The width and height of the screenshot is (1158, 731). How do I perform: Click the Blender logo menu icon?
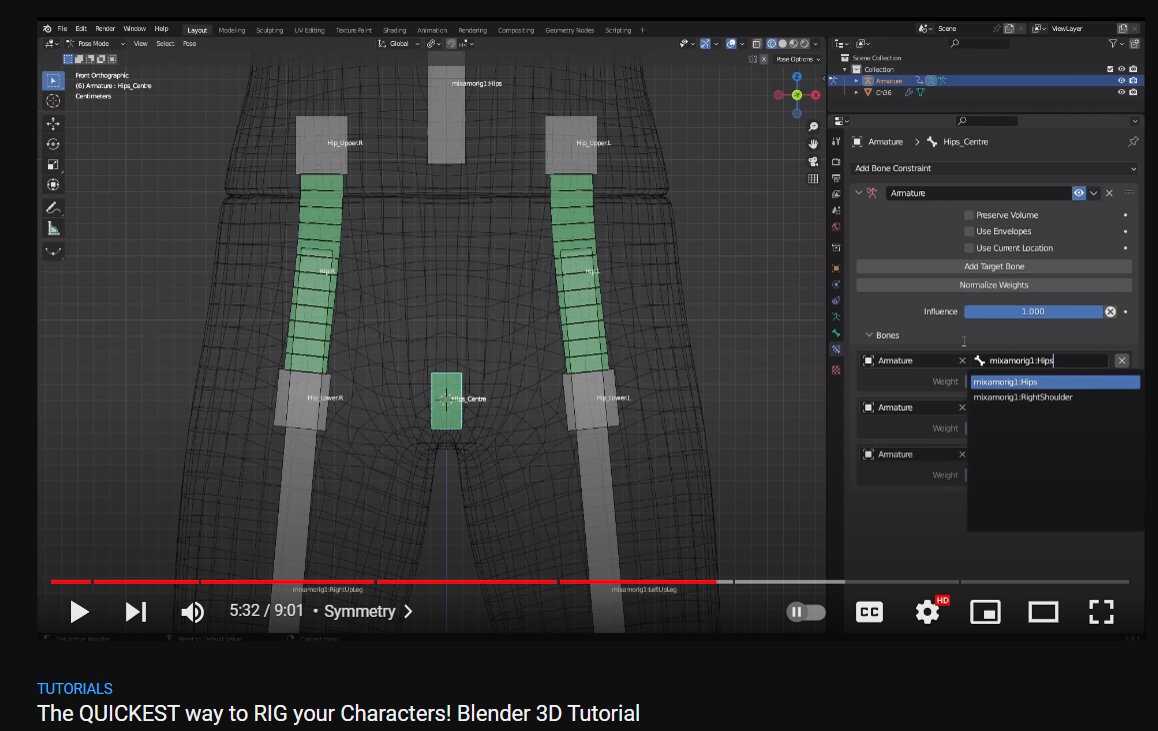[47, 29]
